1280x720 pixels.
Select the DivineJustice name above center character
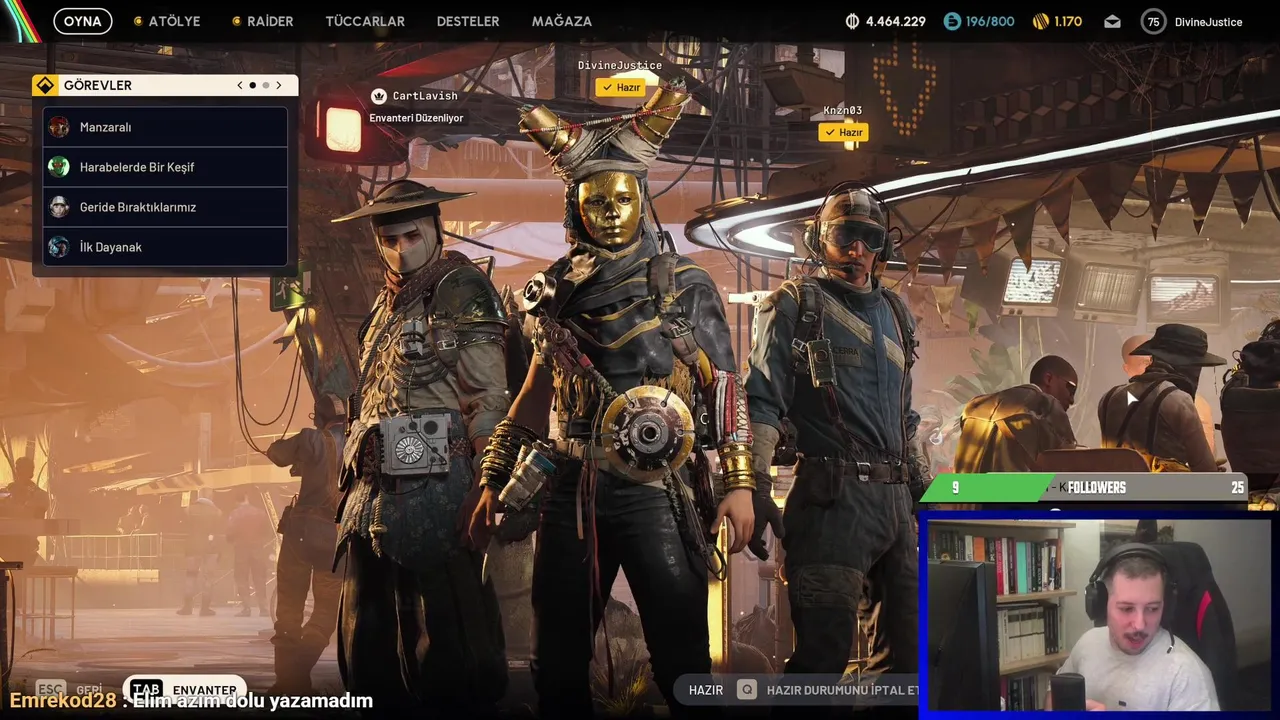[620, 65]
